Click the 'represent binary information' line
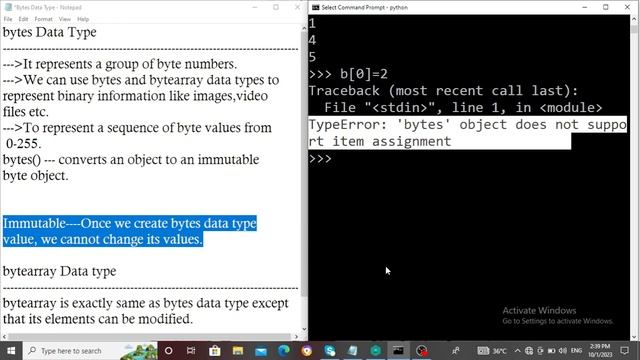The width and height of the screenshot is (640, 360). tap(136, 96)
